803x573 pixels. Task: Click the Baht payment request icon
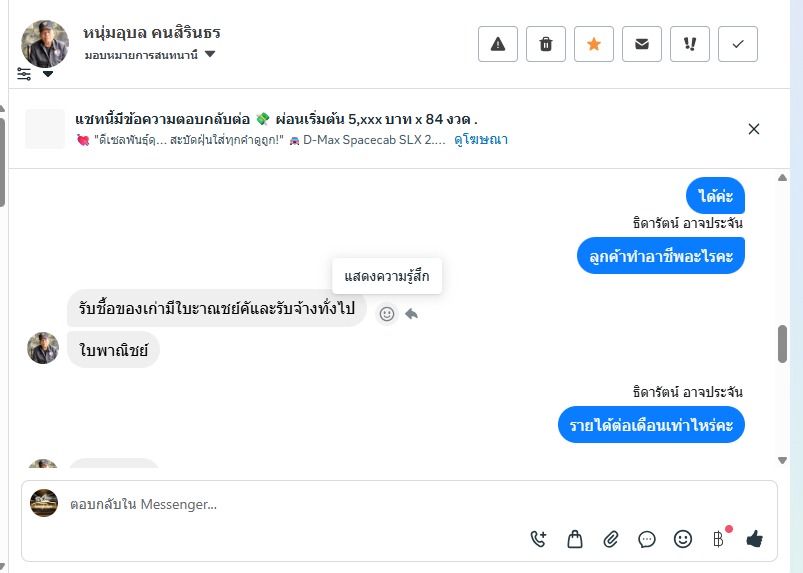point(718,539)
